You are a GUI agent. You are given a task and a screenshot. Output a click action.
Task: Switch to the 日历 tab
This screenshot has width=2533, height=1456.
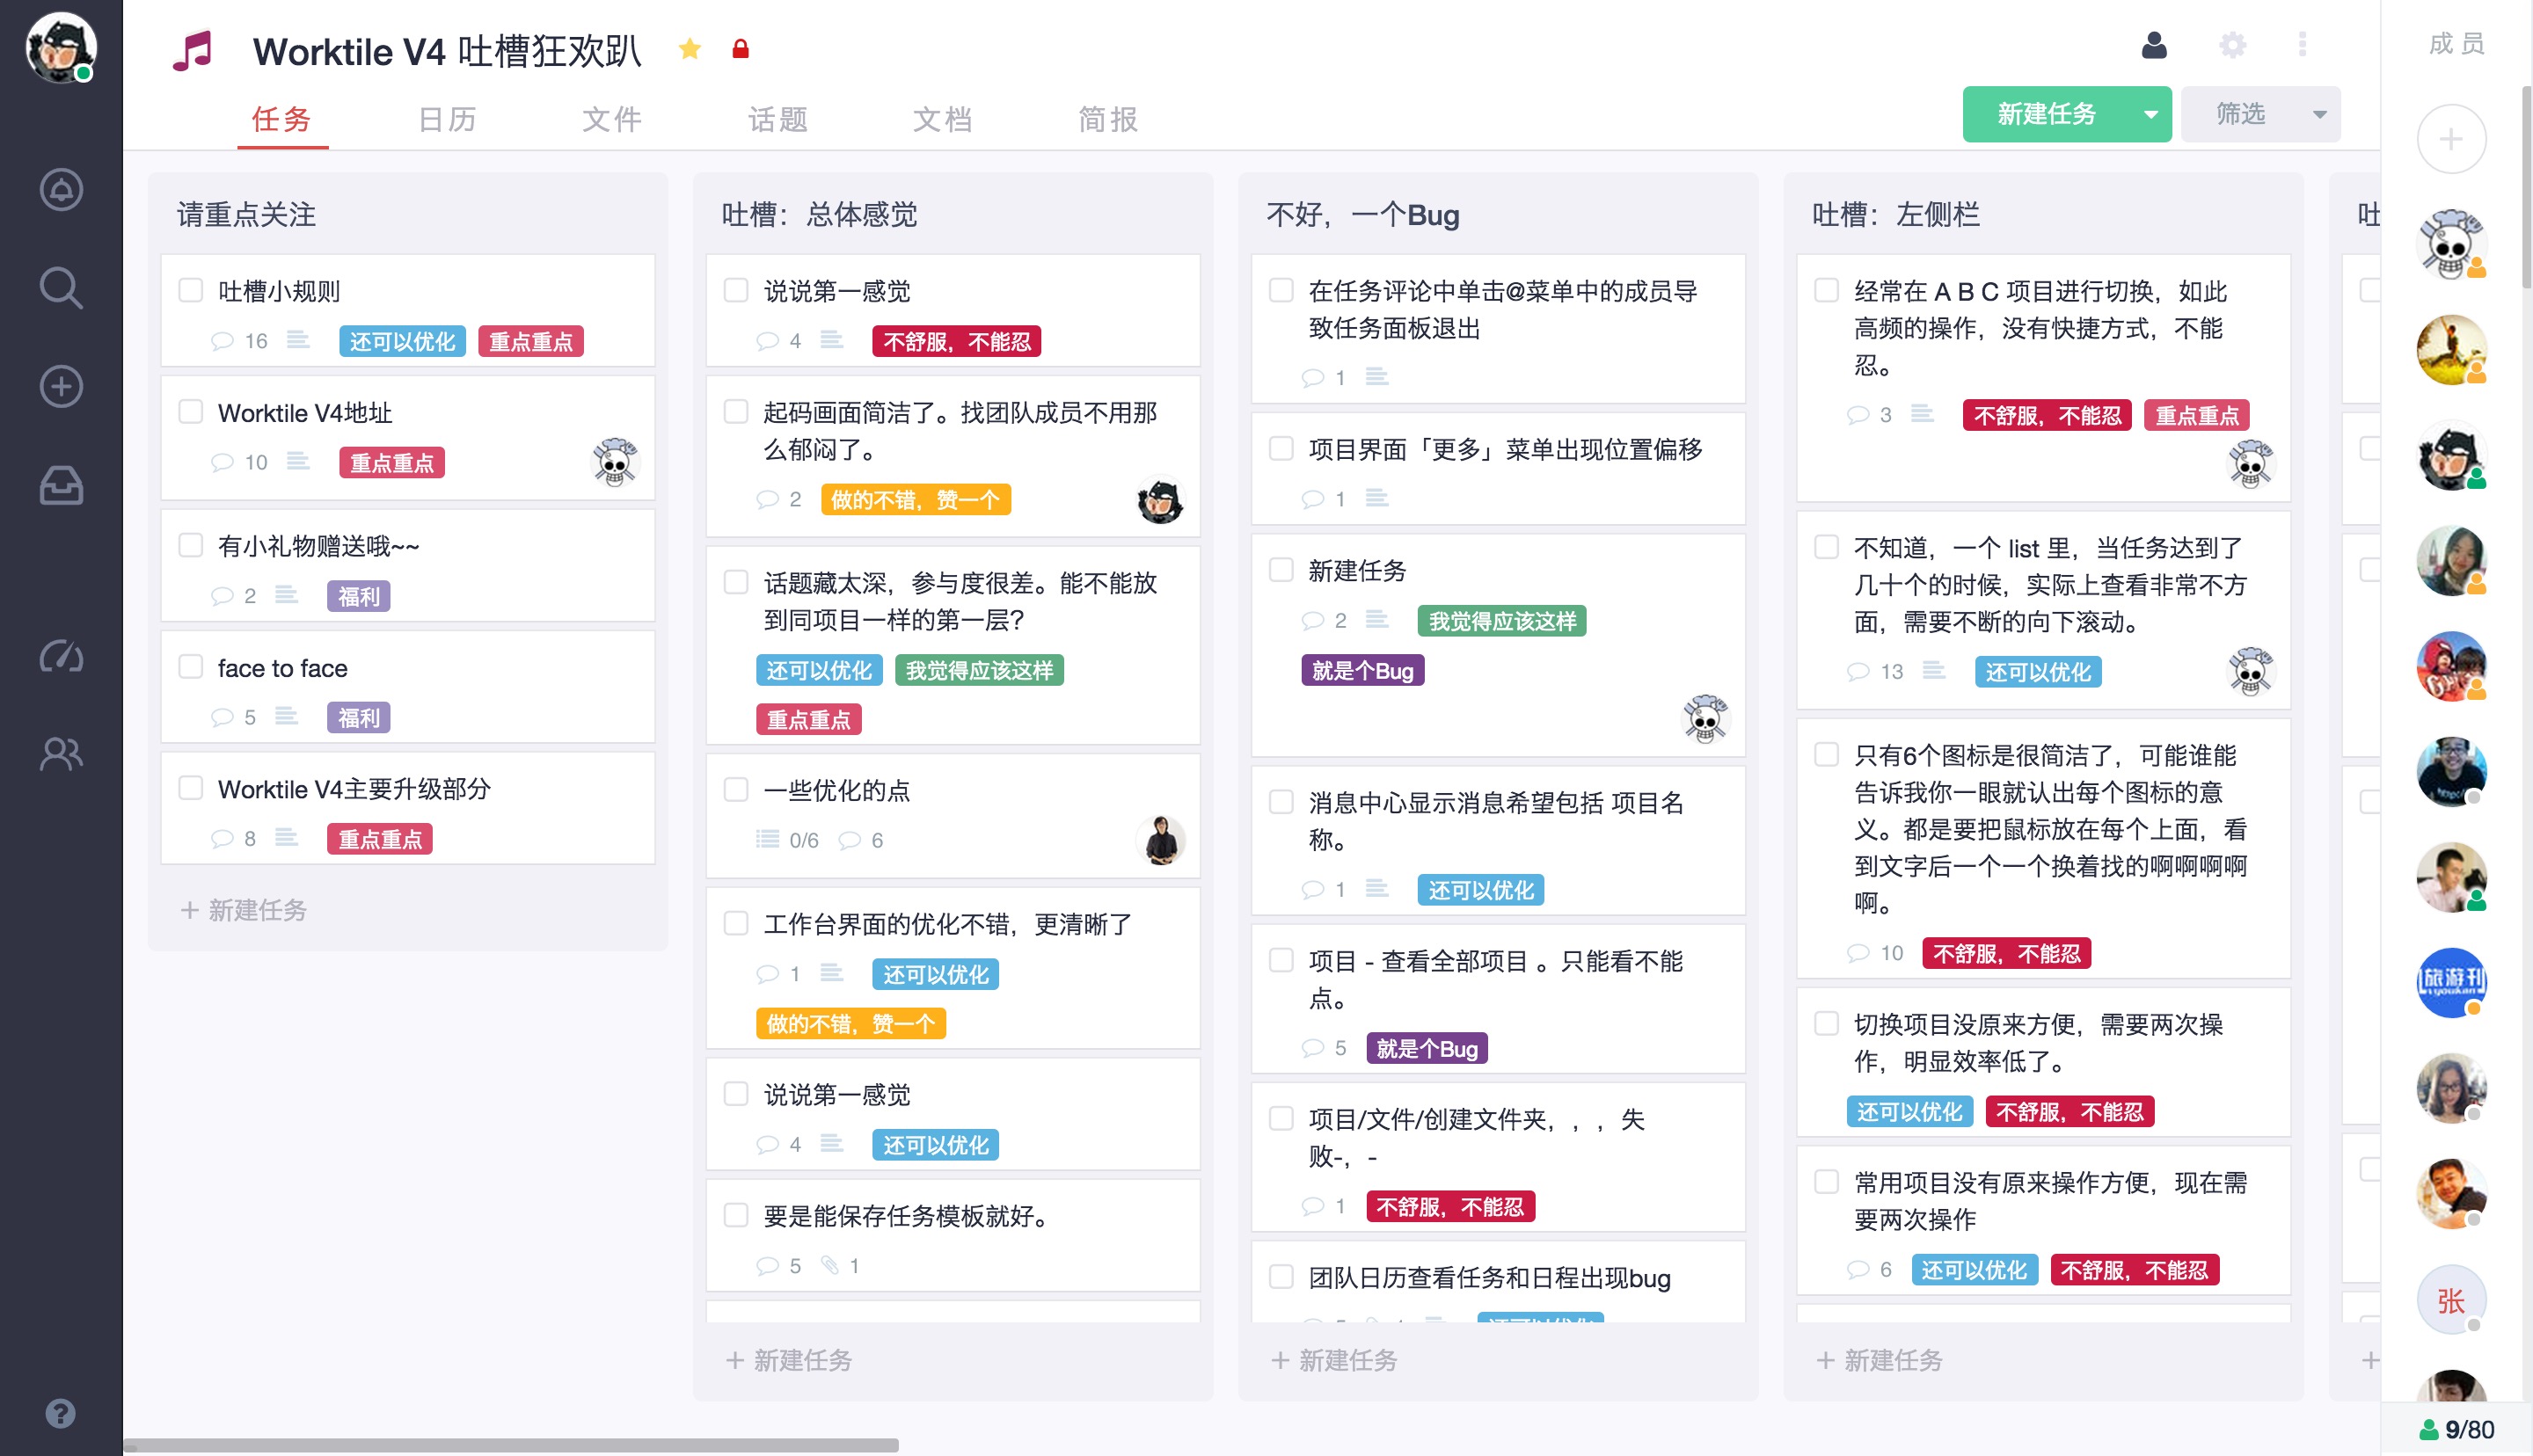[x=447, y=119]
